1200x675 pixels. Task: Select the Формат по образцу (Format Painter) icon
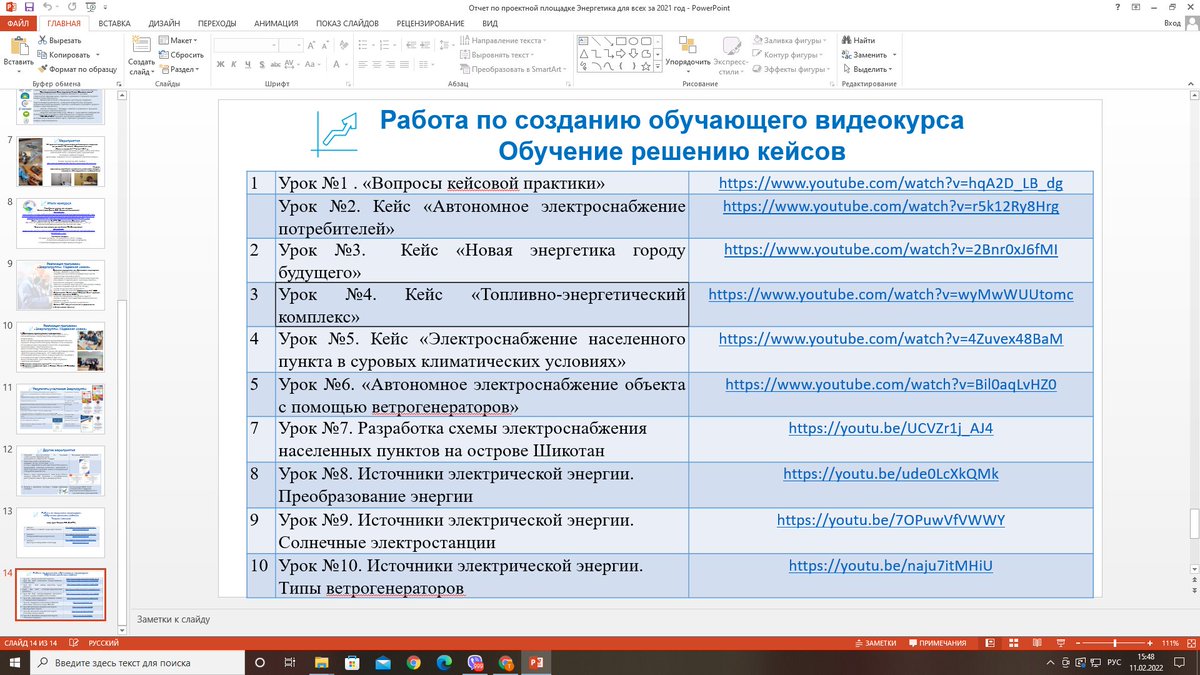[x=43, y=68]
